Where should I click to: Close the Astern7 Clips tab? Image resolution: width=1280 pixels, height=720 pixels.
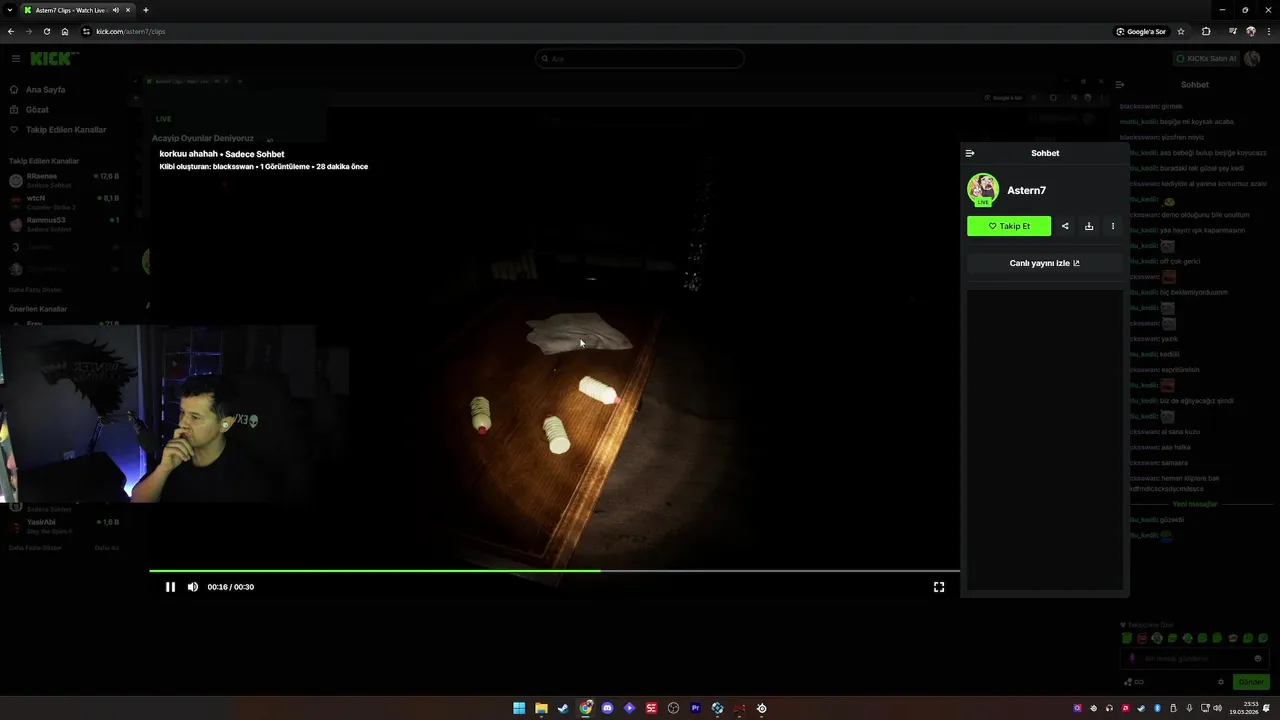[x=128, y=10]
